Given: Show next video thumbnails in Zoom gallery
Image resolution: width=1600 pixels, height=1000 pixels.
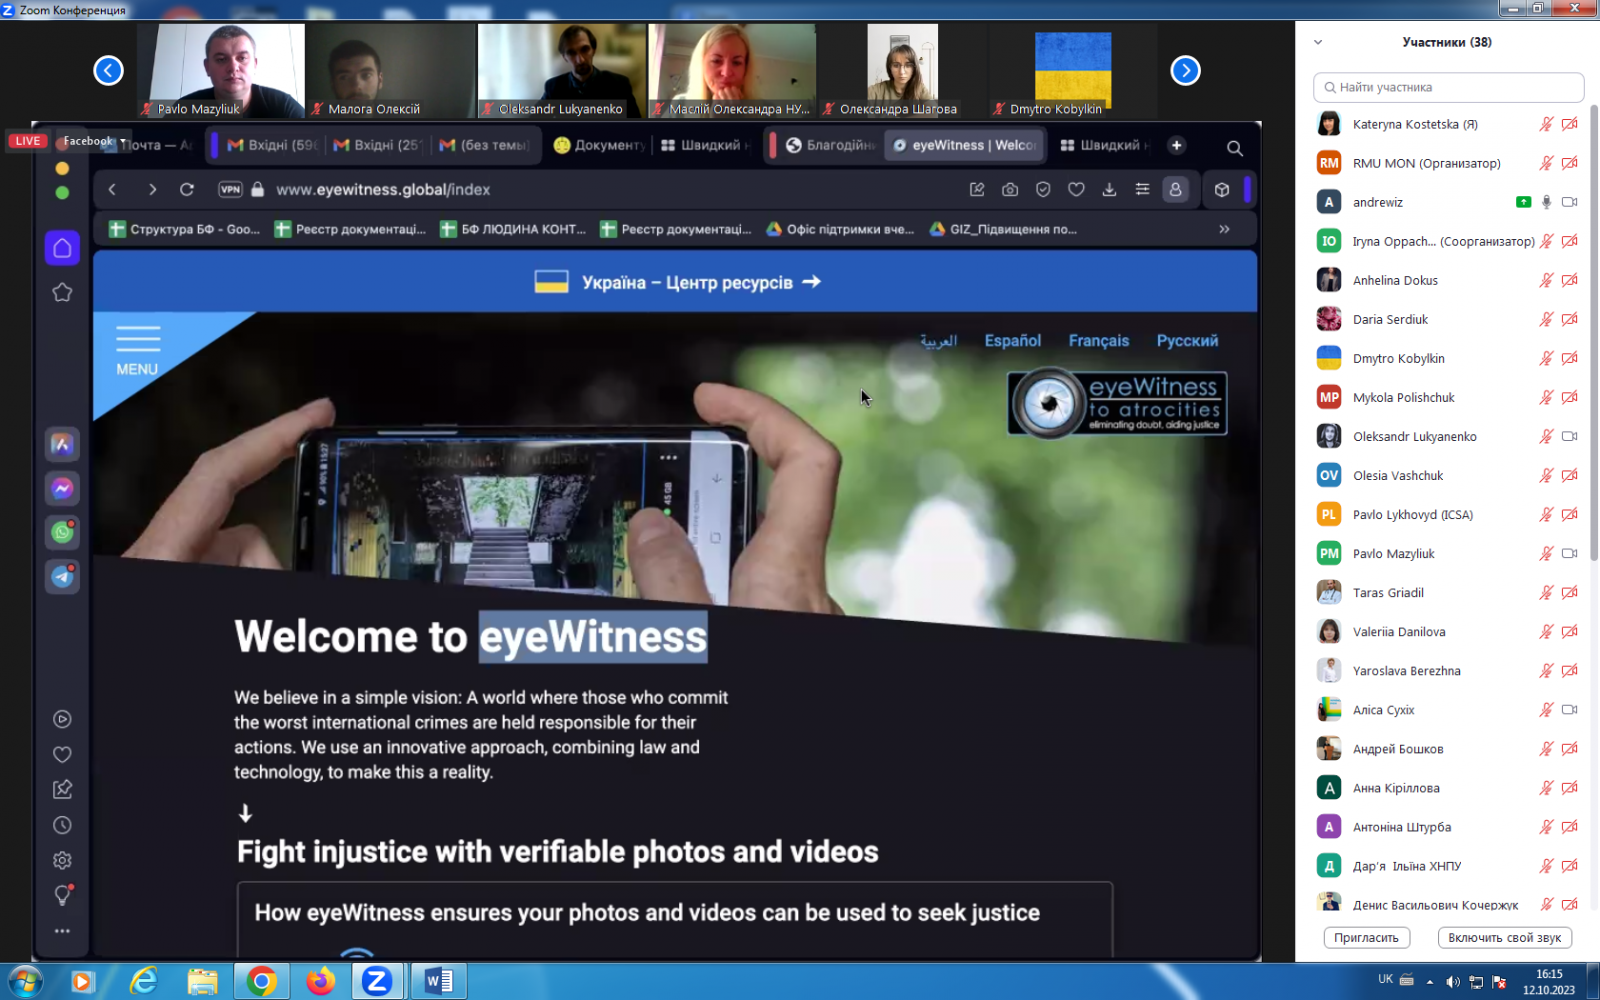Looking at the screenshot, I should point(1185,71).
